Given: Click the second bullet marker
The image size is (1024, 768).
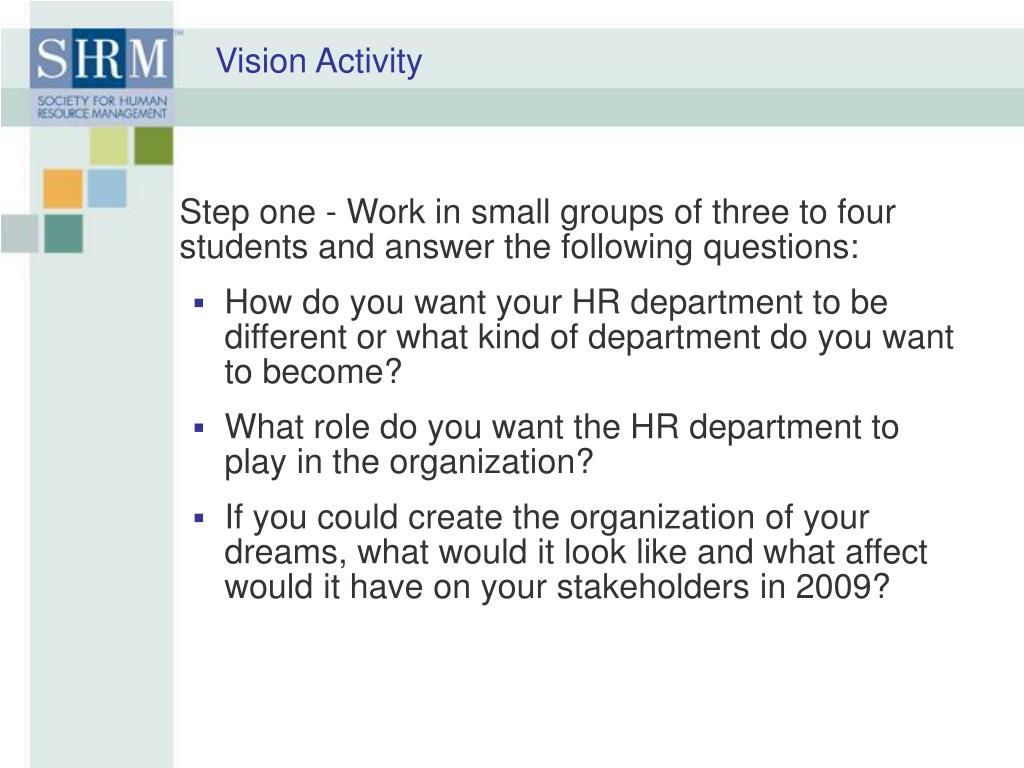Looking at the screenshot, I should click(x=199, y=428).
